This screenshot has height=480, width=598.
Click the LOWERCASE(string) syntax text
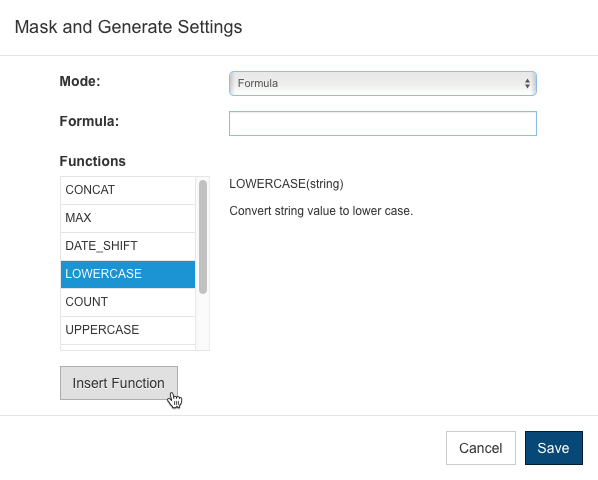(286, 184)
